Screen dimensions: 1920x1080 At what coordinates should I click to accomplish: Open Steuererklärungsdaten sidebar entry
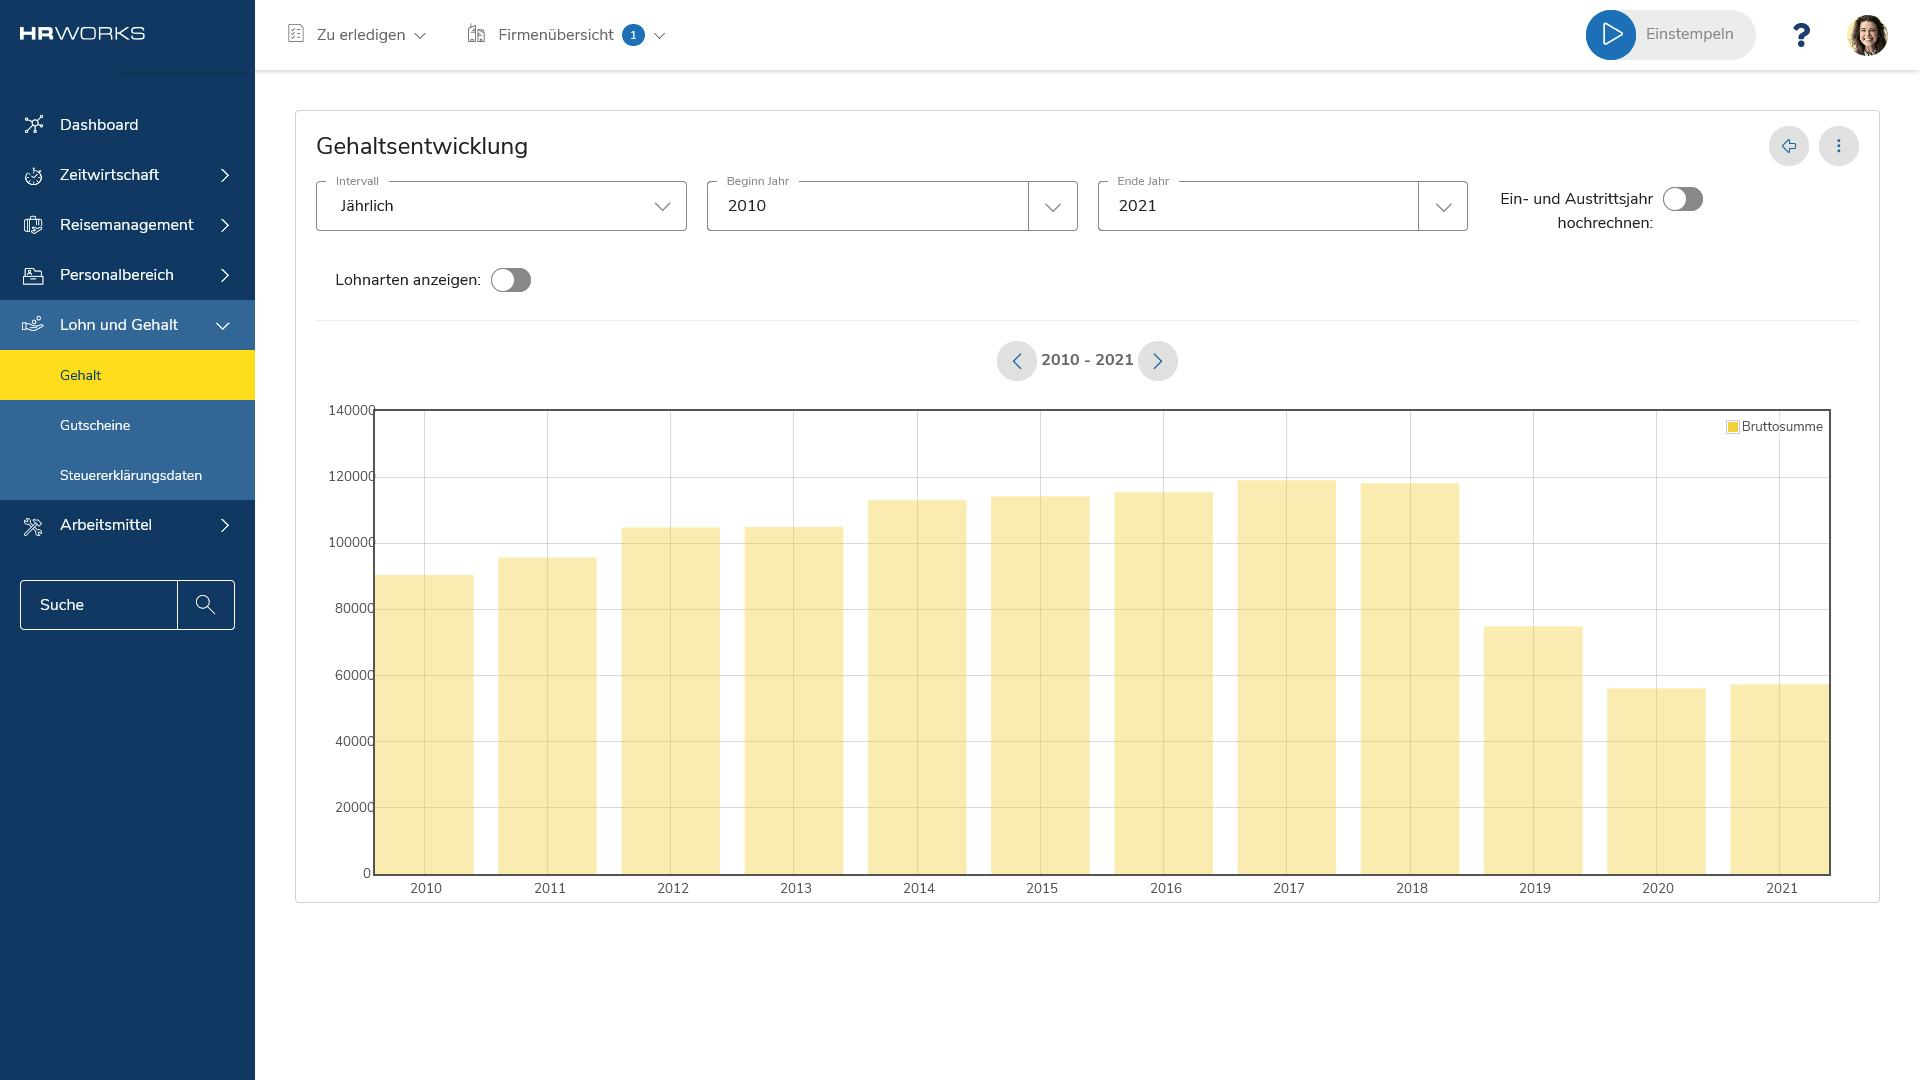[131, 475]
